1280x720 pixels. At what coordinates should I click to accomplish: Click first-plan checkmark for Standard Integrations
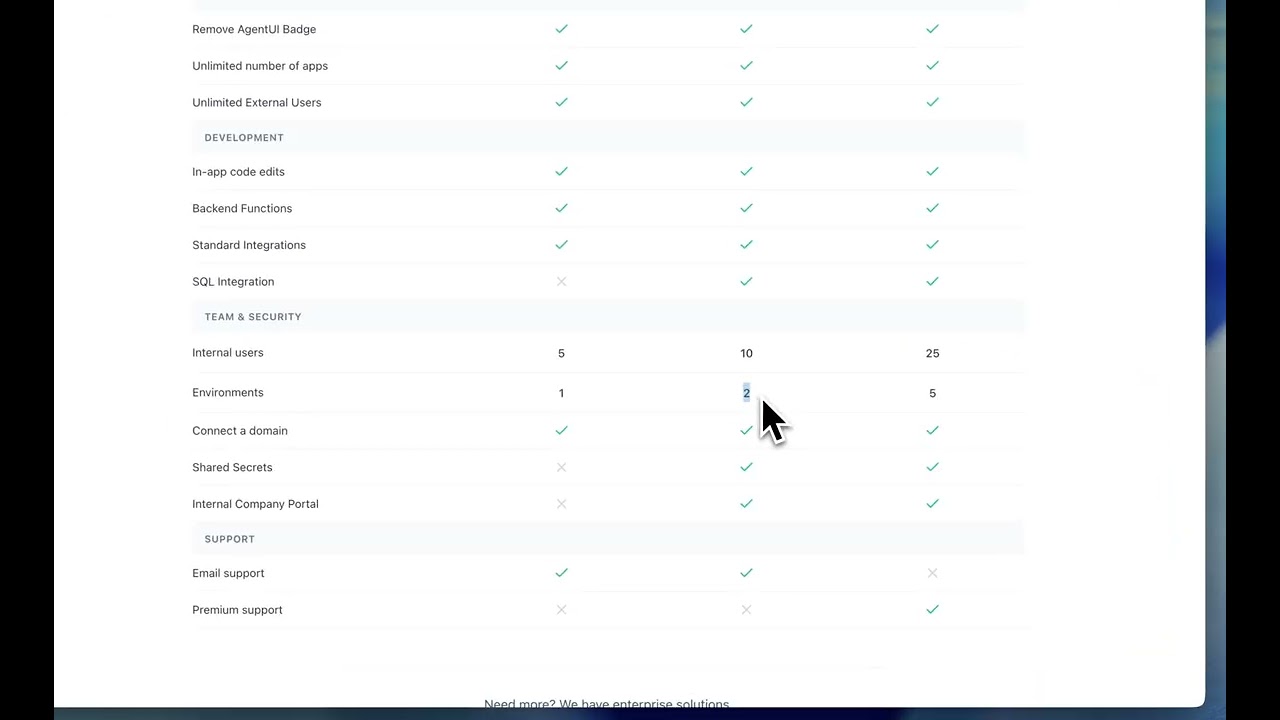561,245
